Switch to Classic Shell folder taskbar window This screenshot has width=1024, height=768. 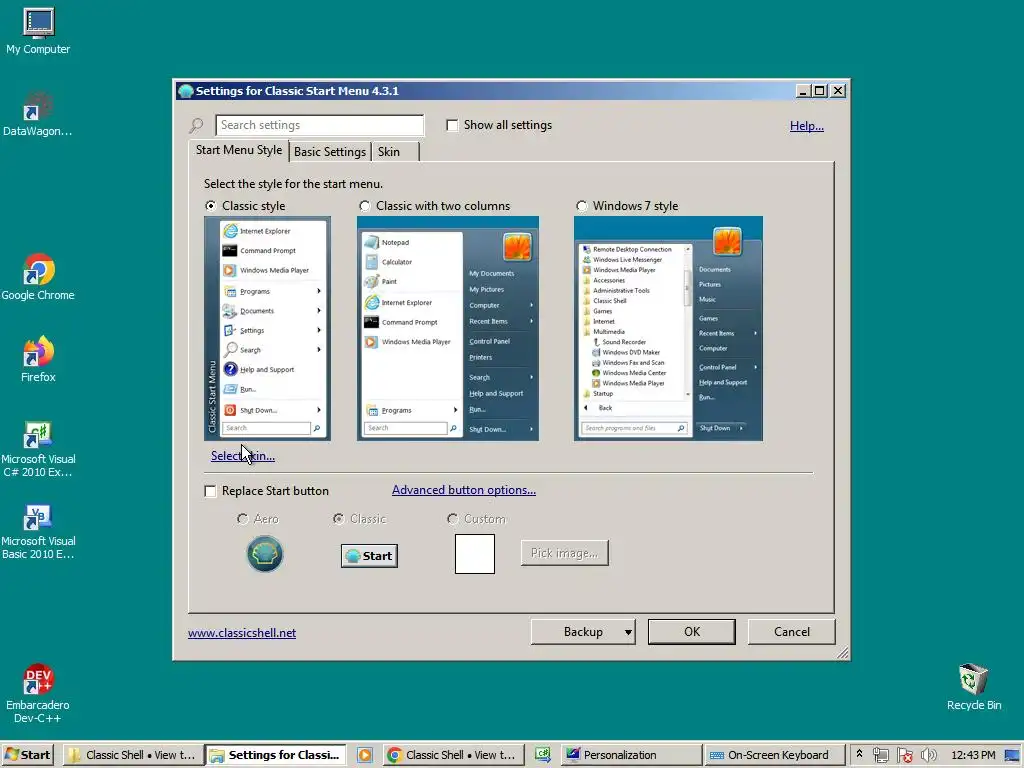tap(133, 755)
